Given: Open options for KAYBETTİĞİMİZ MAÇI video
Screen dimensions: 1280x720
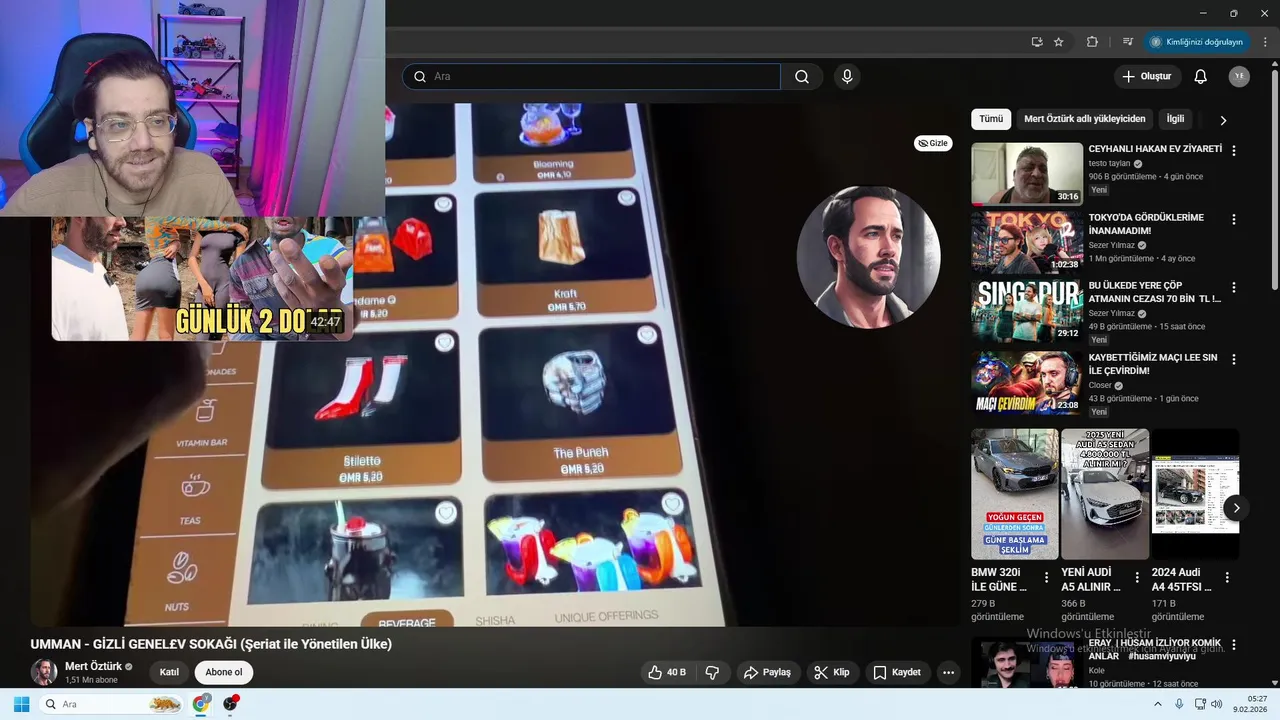Looking at the screenshot, I should point(1234,359).
